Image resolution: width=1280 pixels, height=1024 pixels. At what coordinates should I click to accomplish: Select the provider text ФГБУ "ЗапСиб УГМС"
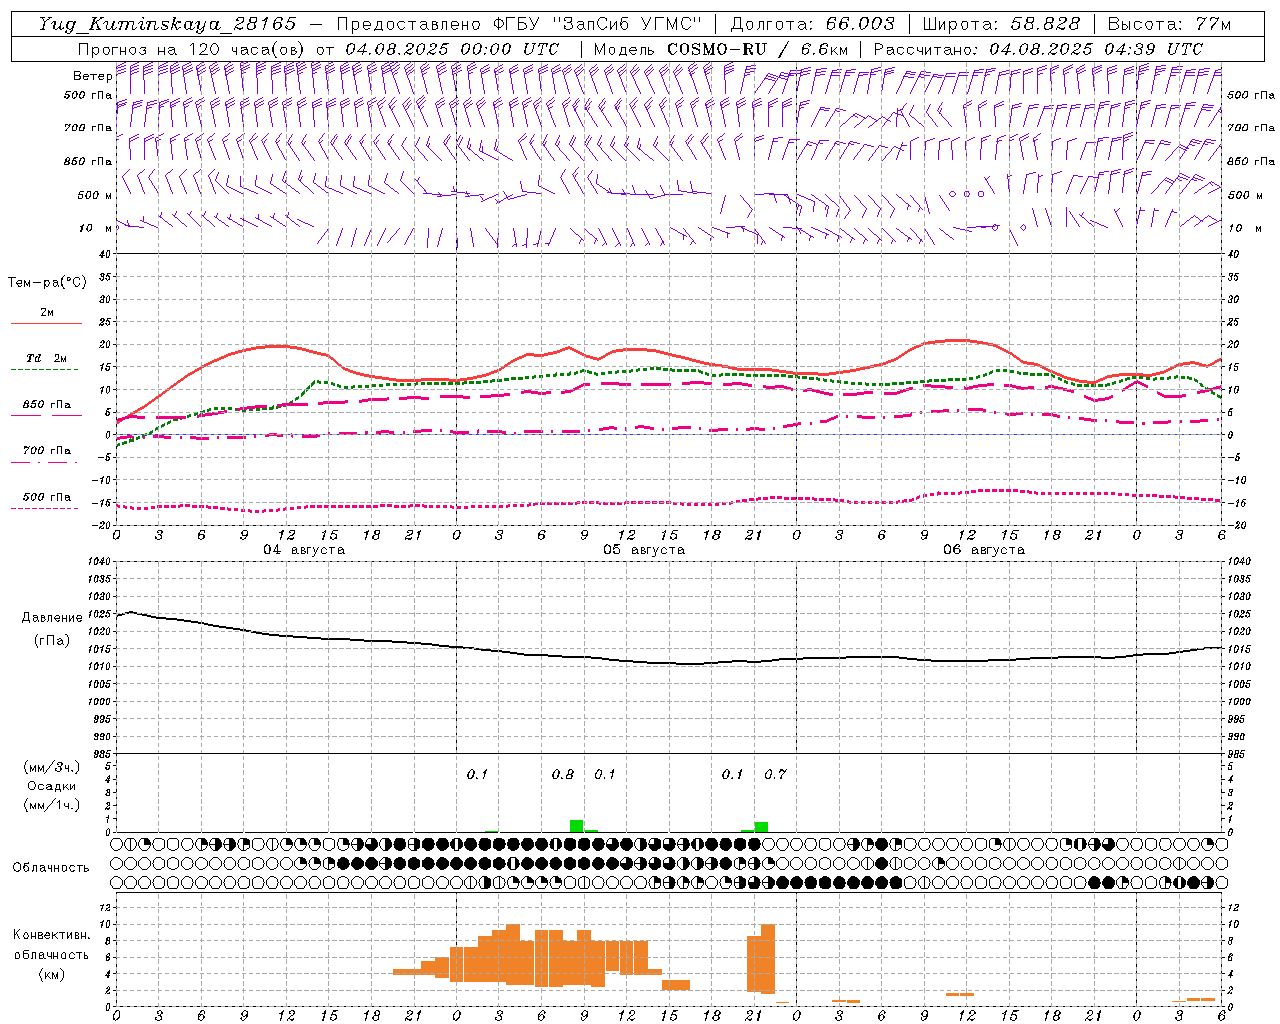click(x=597, y=24)
